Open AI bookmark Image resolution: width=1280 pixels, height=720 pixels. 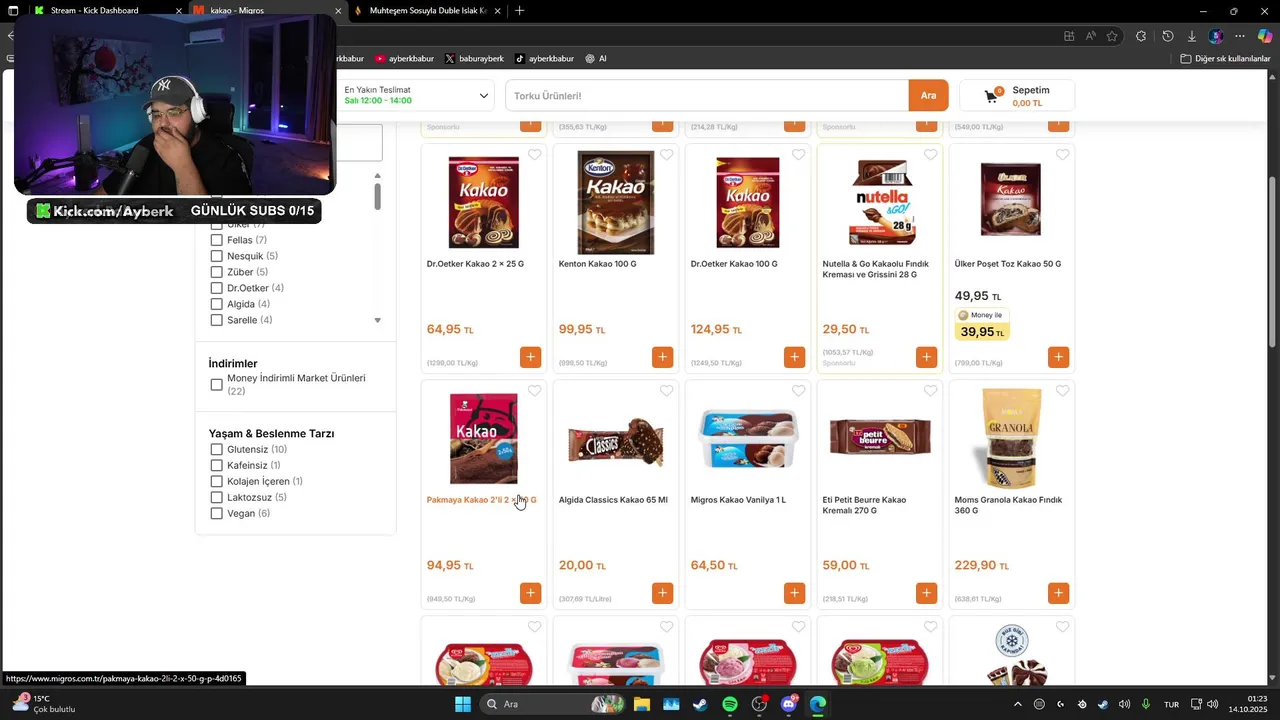[596, 59]
